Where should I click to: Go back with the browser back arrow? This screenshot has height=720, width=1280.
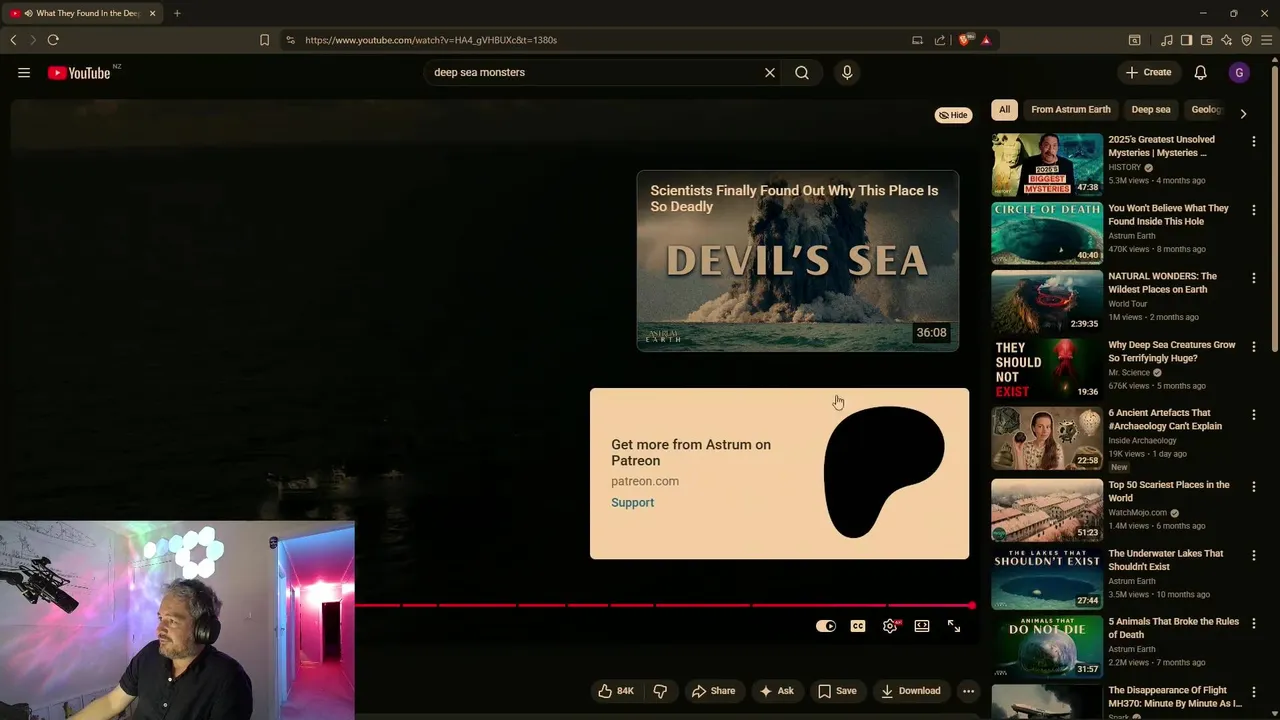[x=13, y=40]
